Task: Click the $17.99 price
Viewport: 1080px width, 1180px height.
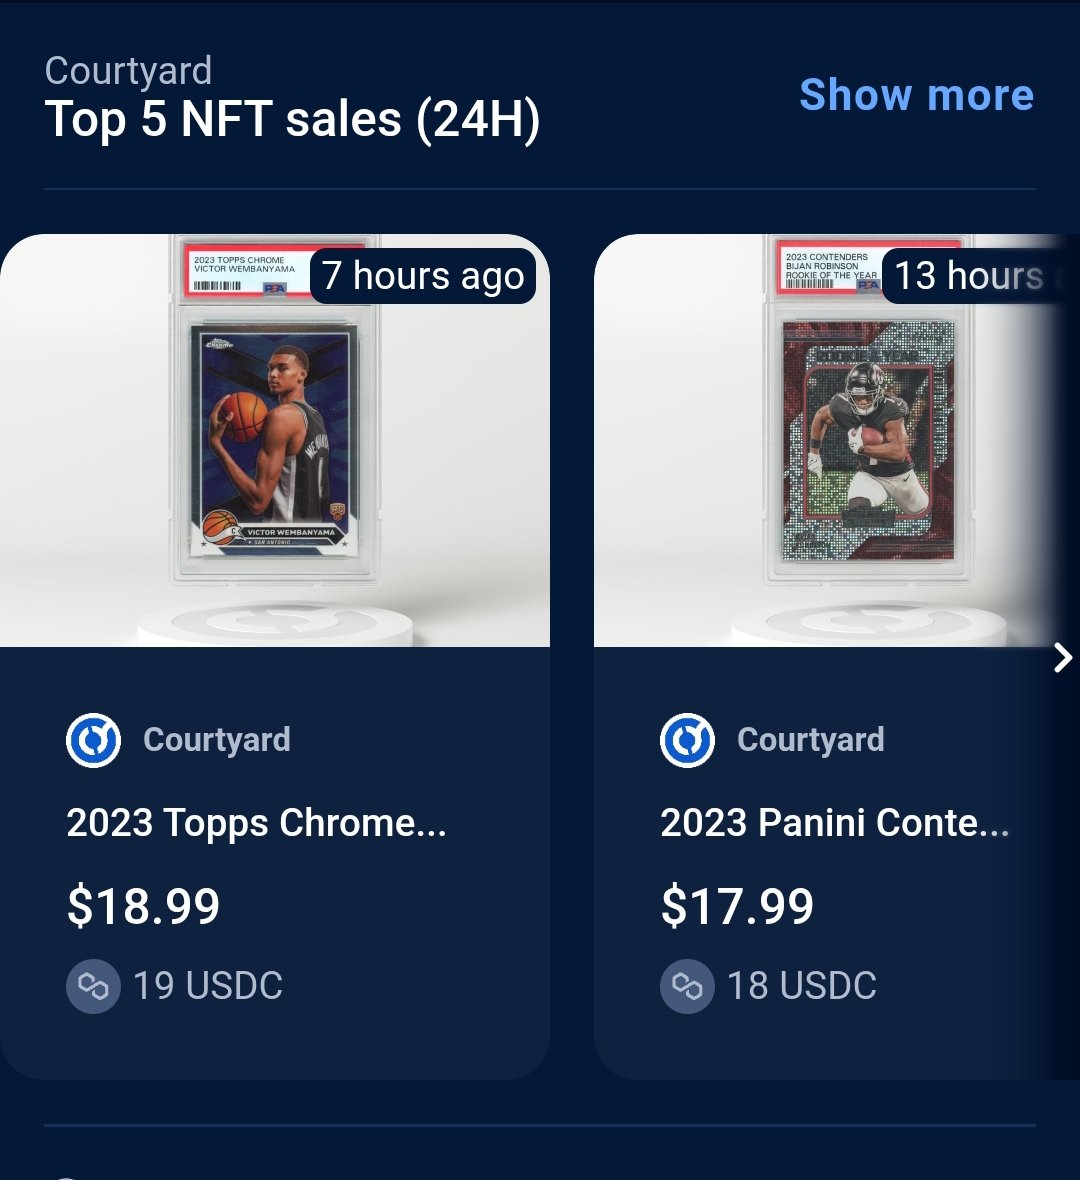Action: click(737, 905)
